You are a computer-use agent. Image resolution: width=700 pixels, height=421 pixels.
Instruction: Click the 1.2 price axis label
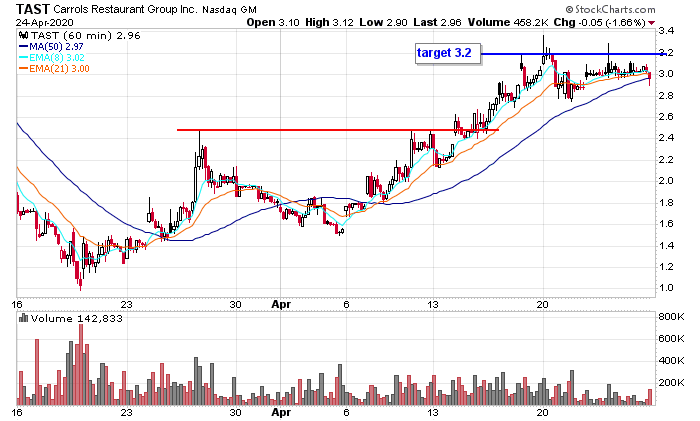point(666,267)
